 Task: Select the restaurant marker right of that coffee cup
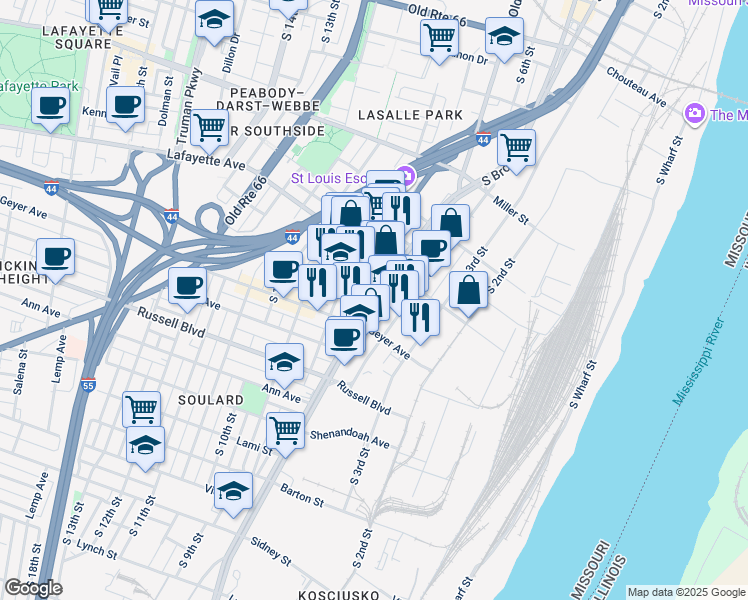[x=317, y=284]
